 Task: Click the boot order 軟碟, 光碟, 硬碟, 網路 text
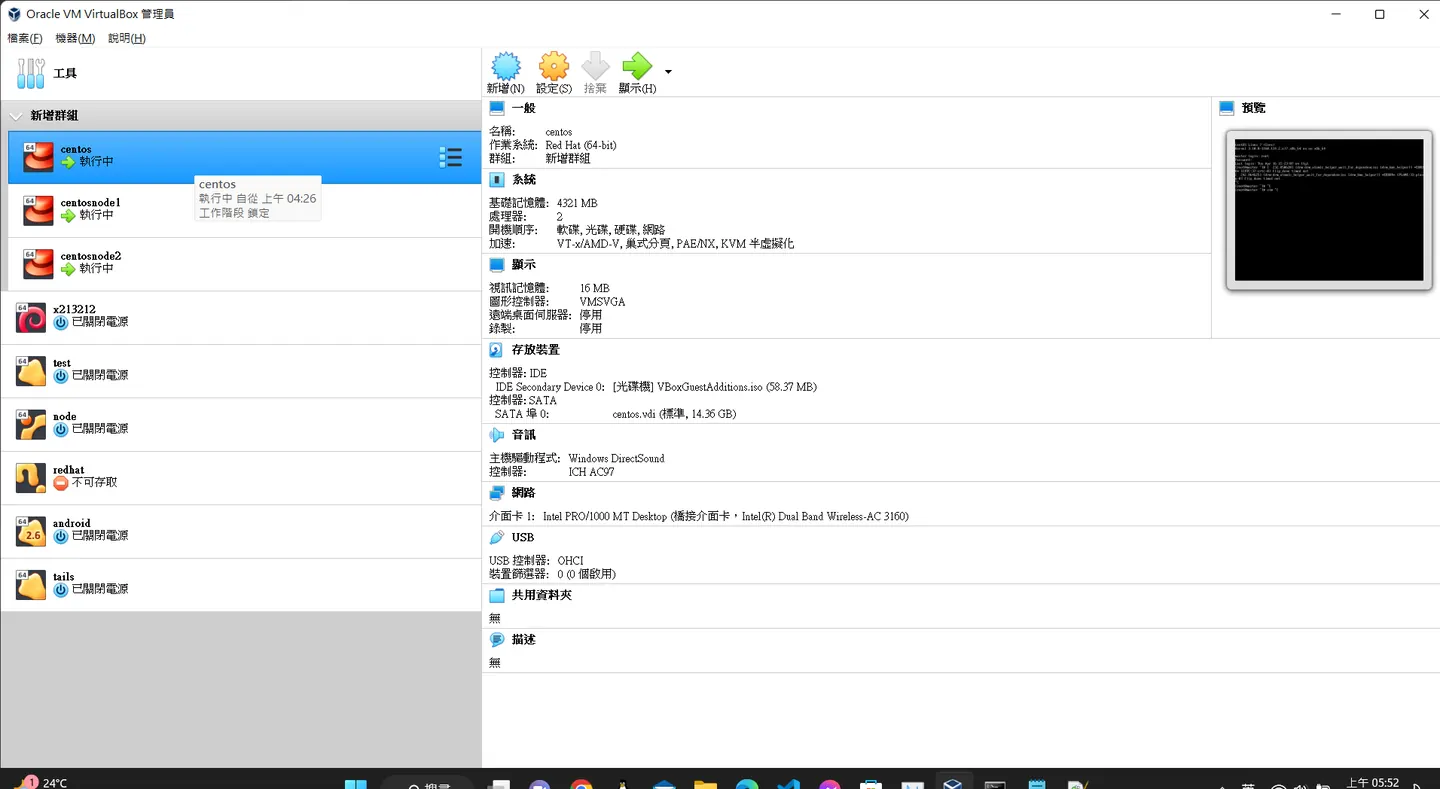(x=611, y=230)
